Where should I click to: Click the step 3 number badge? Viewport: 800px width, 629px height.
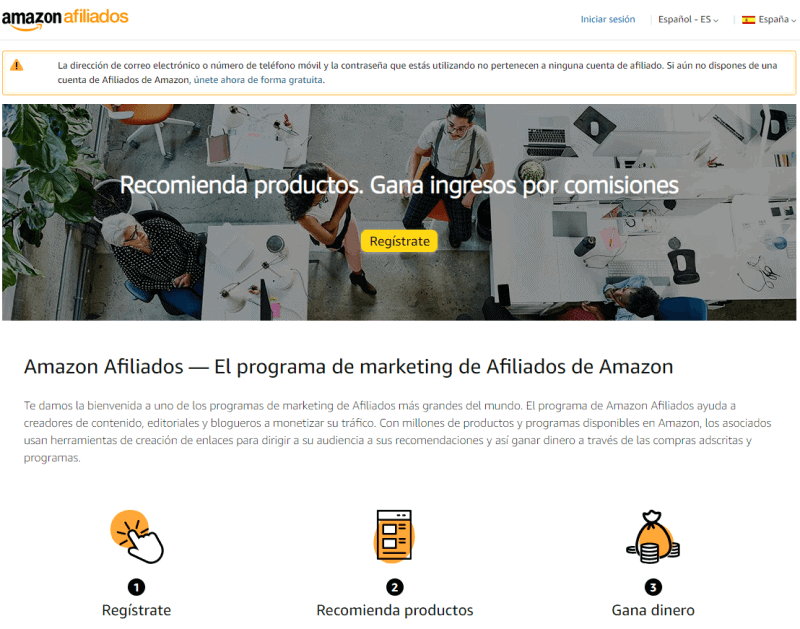653,588
